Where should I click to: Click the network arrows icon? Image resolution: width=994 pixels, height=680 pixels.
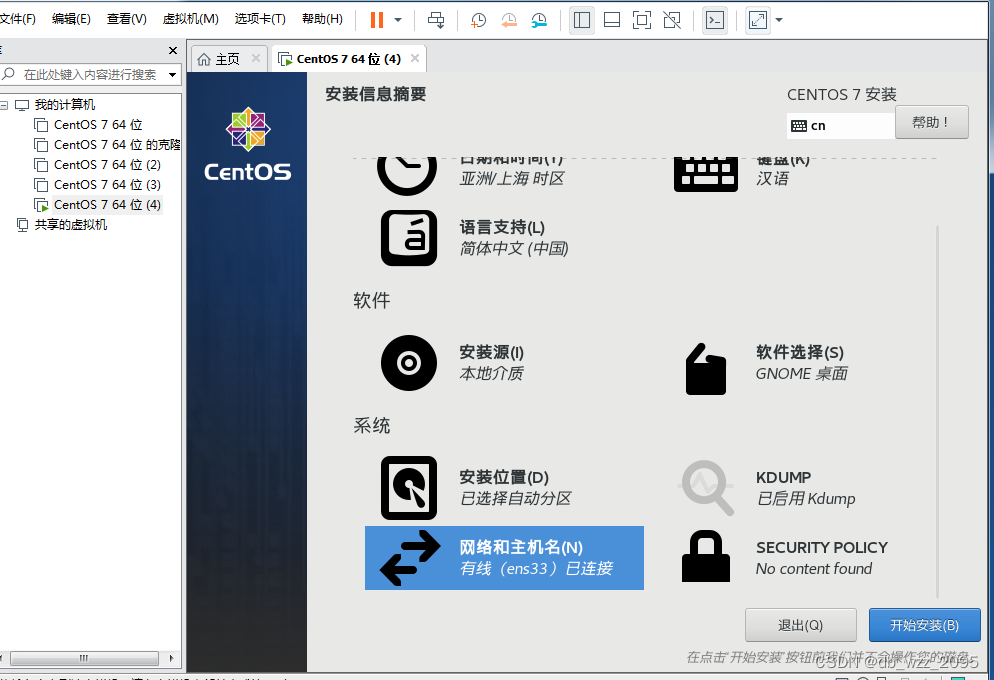410,558
